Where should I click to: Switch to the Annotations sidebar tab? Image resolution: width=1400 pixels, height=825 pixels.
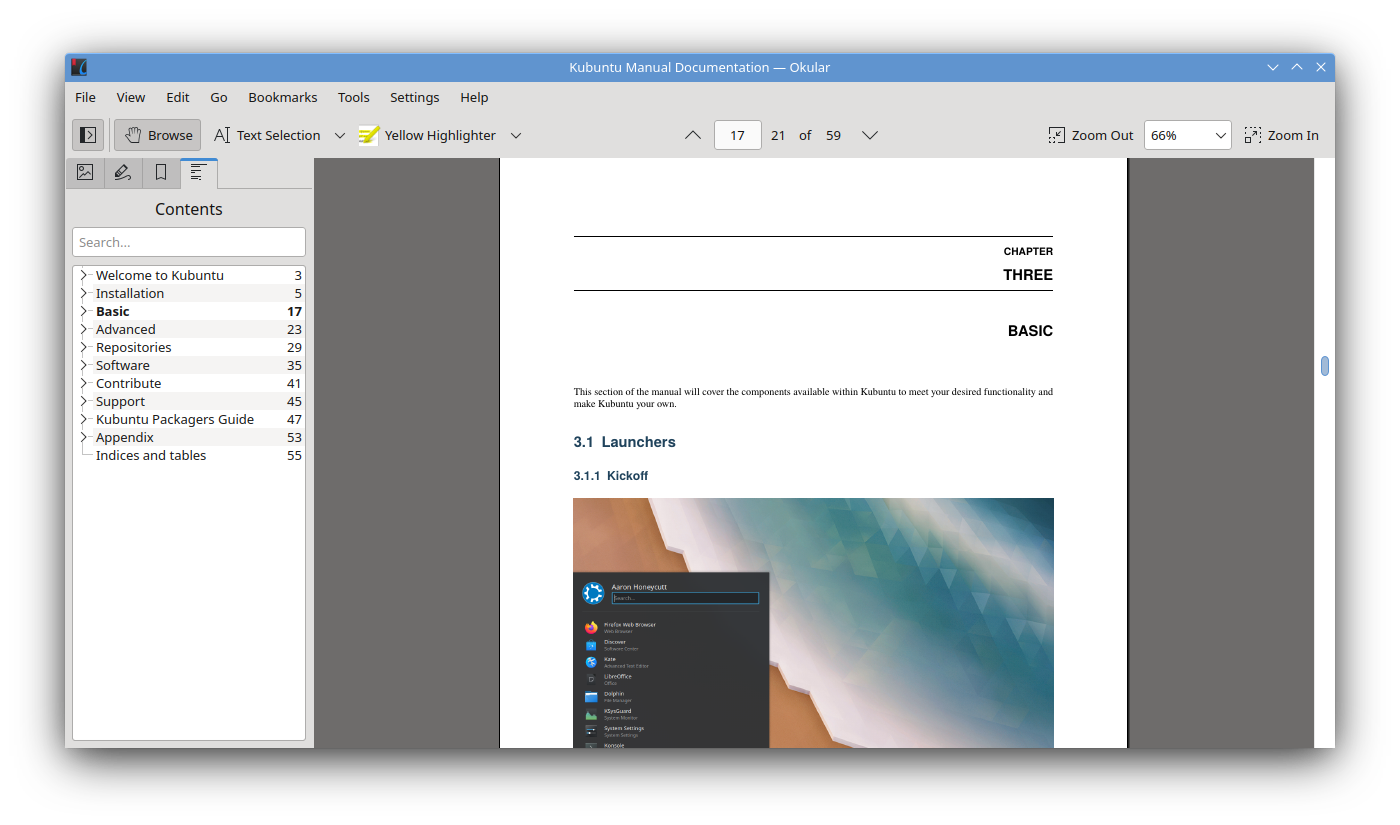pyautogui.click(x=123, y=173)
